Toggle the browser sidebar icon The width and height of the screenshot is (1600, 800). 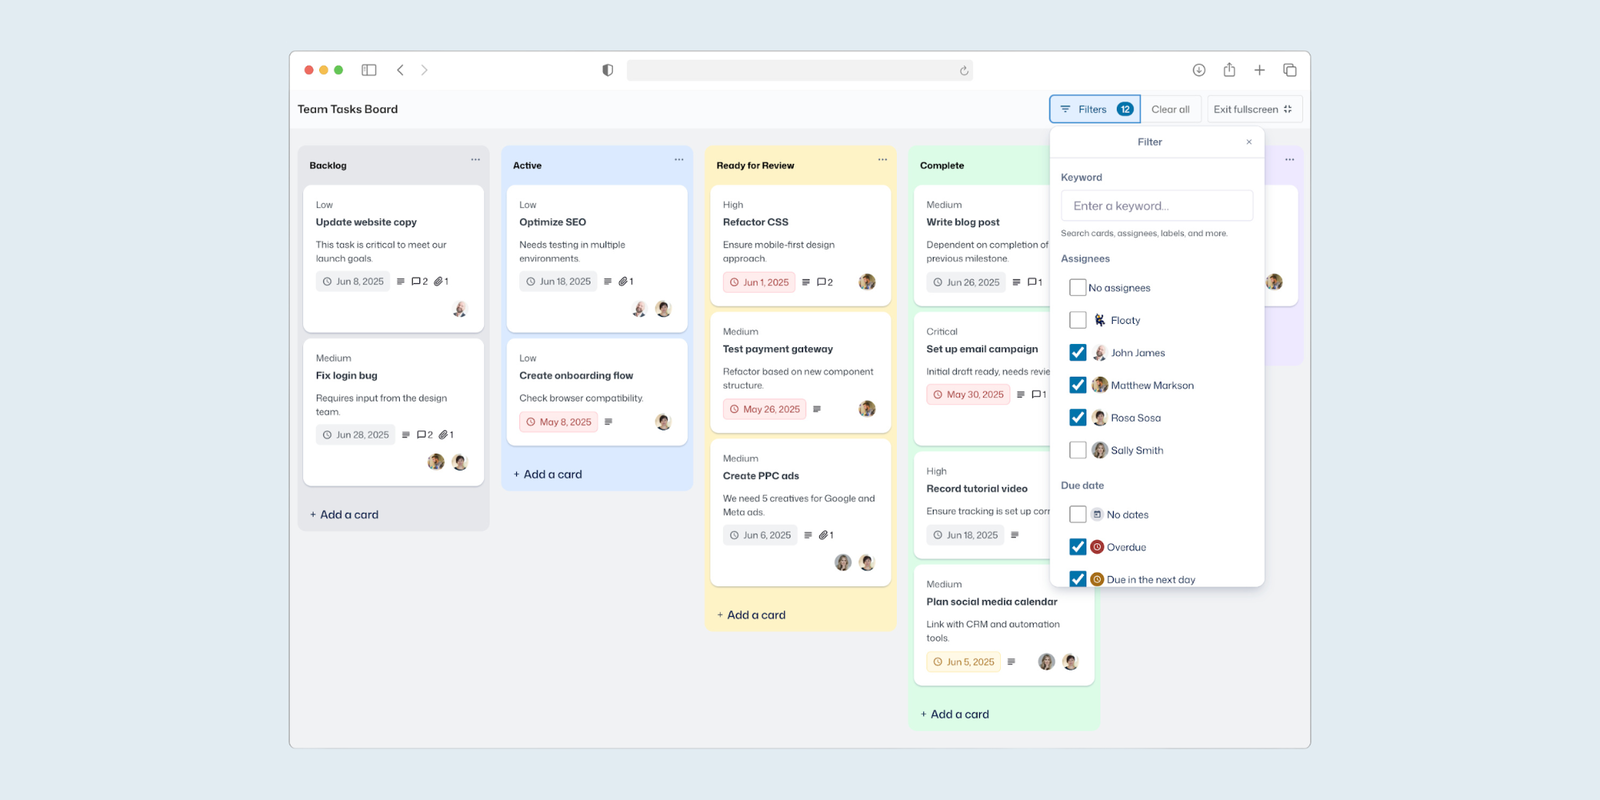click(x=369, y=70)
